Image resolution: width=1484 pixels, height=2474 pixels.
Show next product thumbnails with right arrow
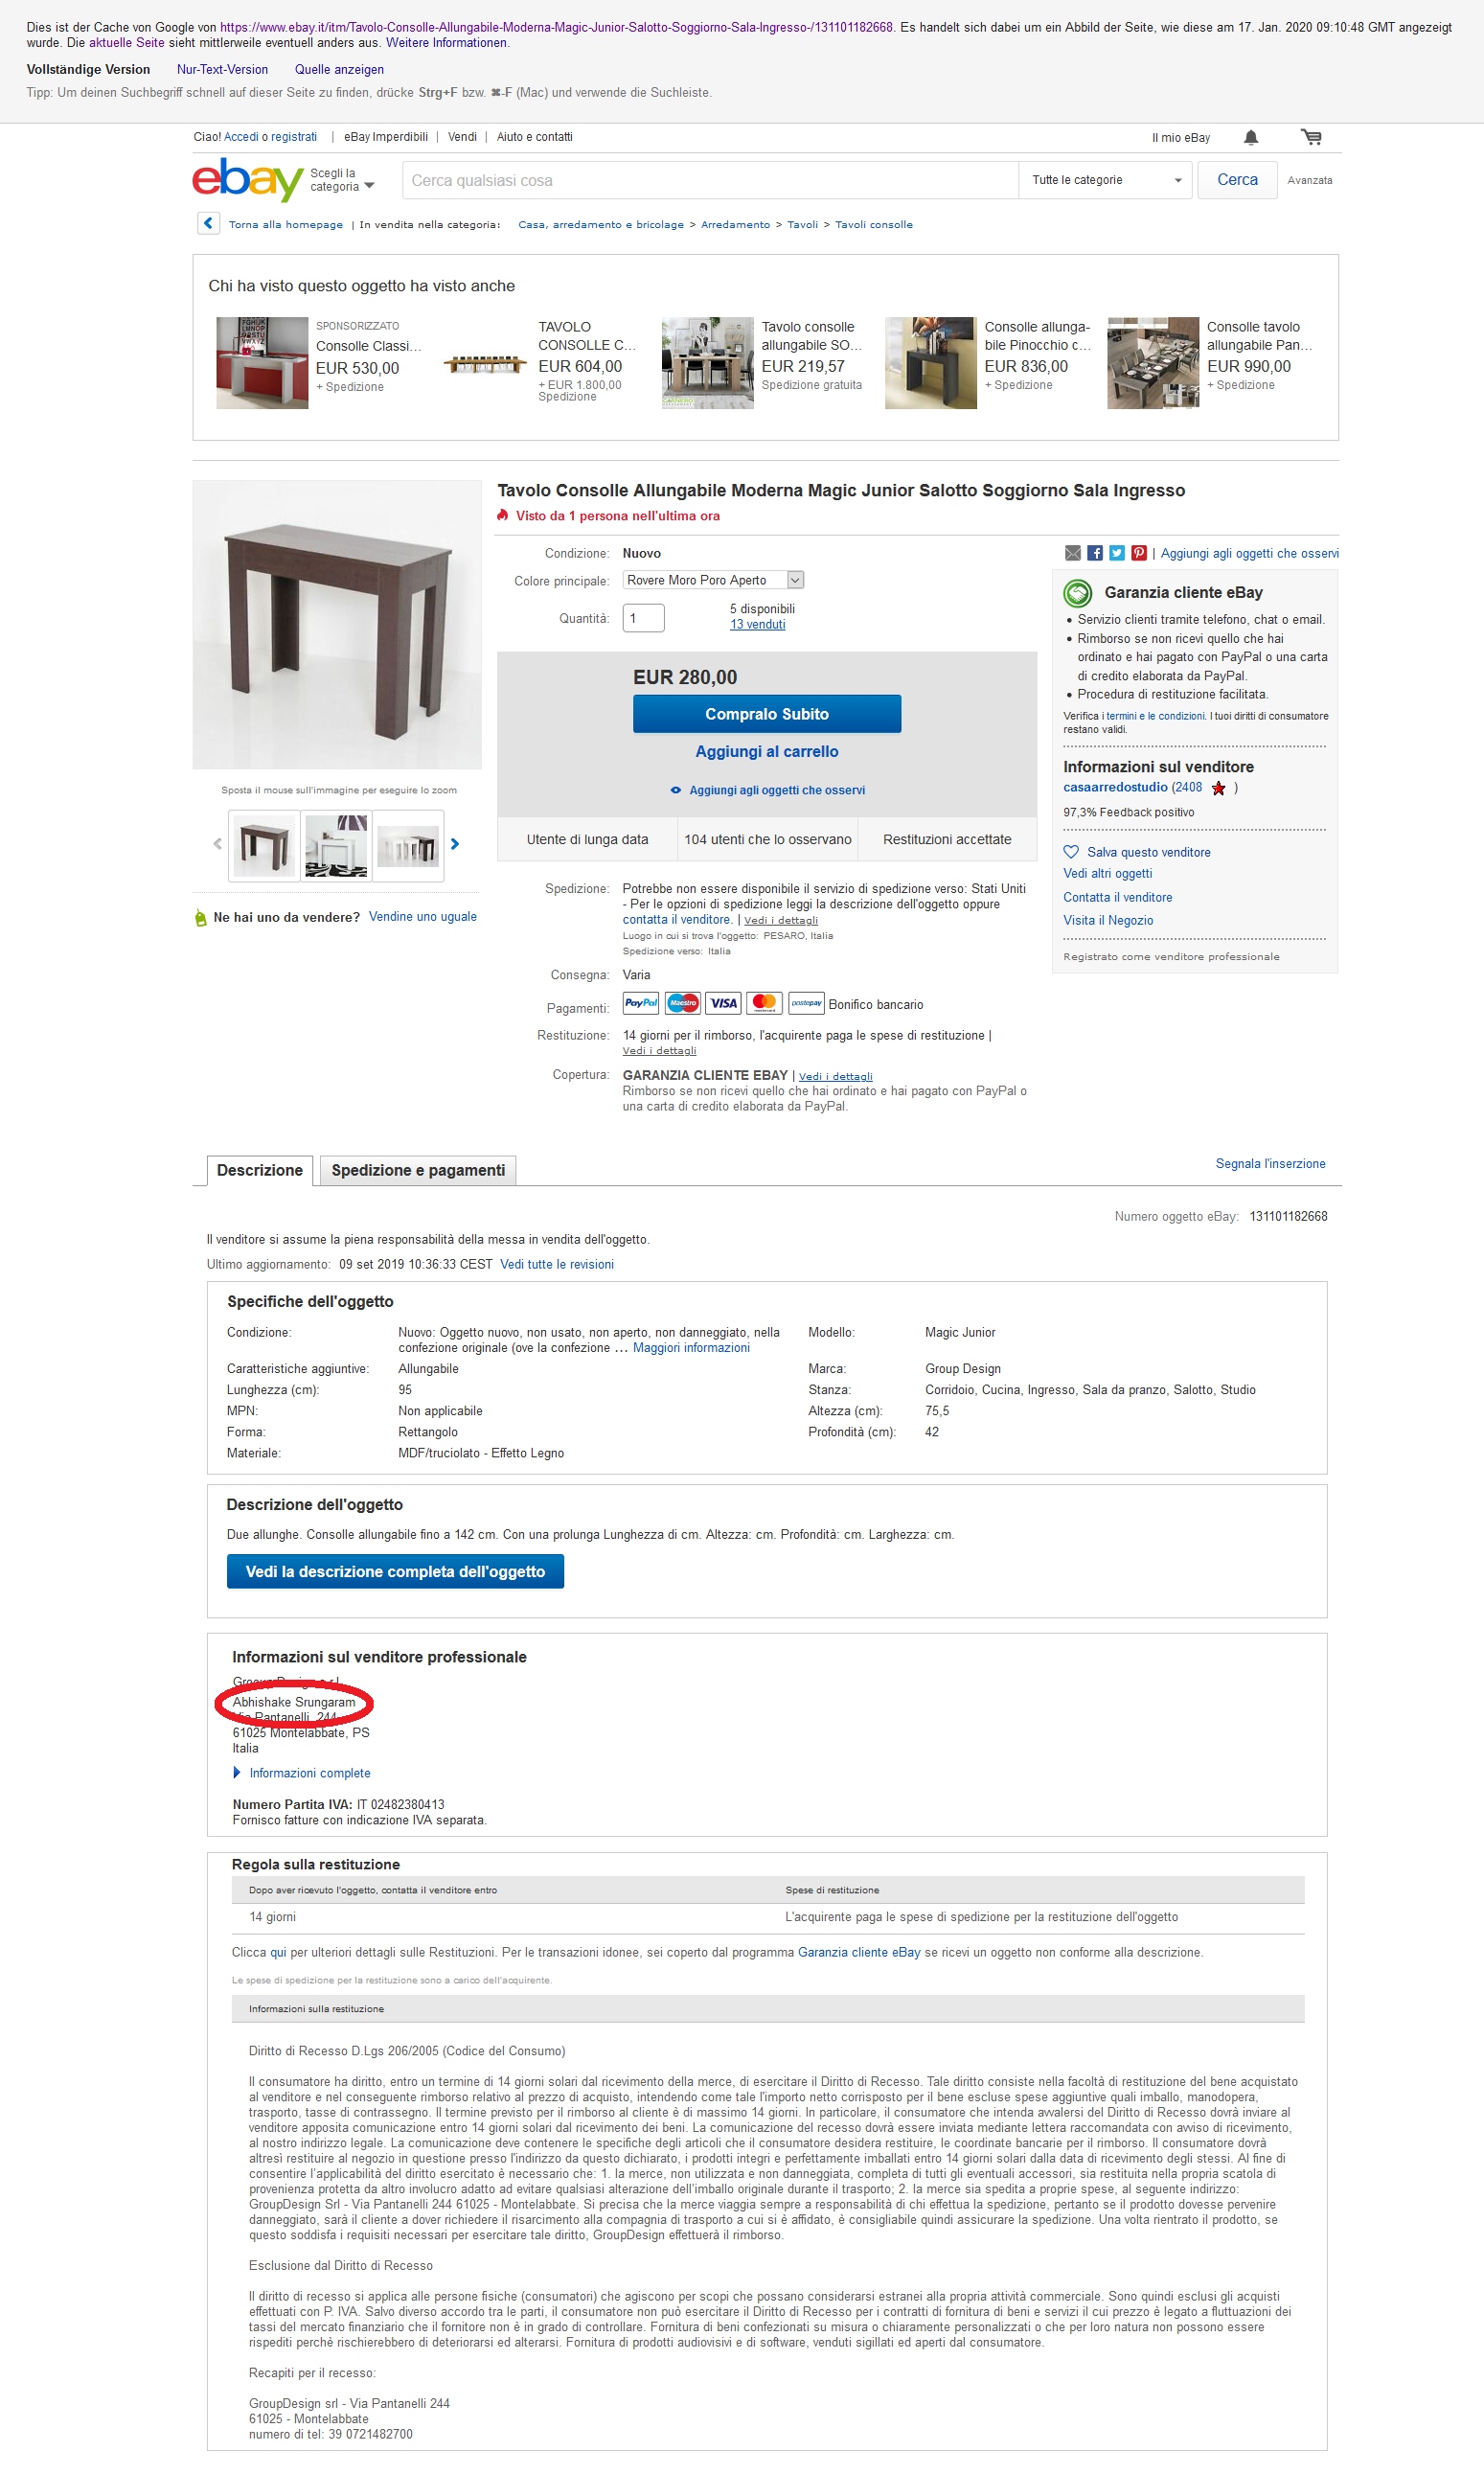455,844
